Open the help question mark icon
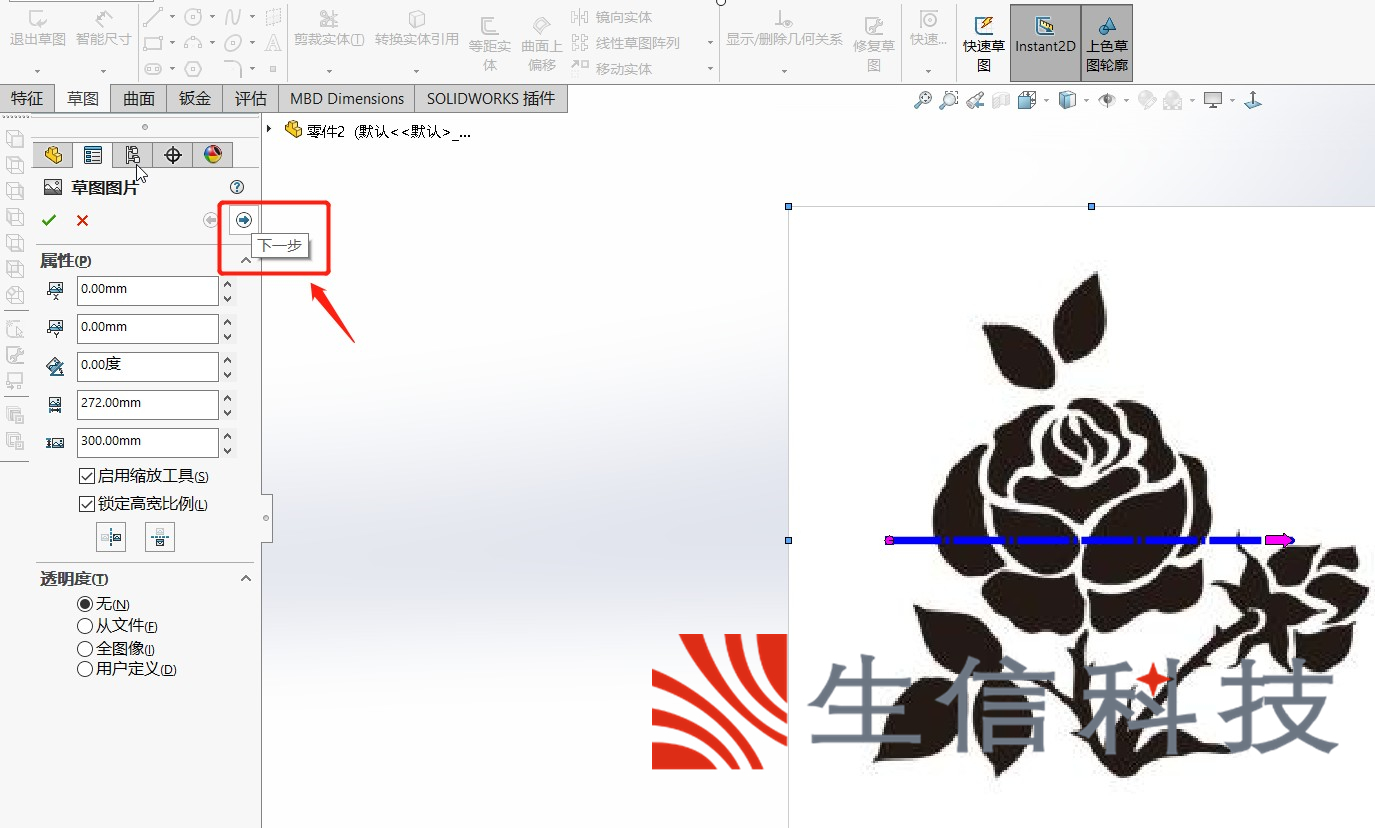 coord(237,187)
